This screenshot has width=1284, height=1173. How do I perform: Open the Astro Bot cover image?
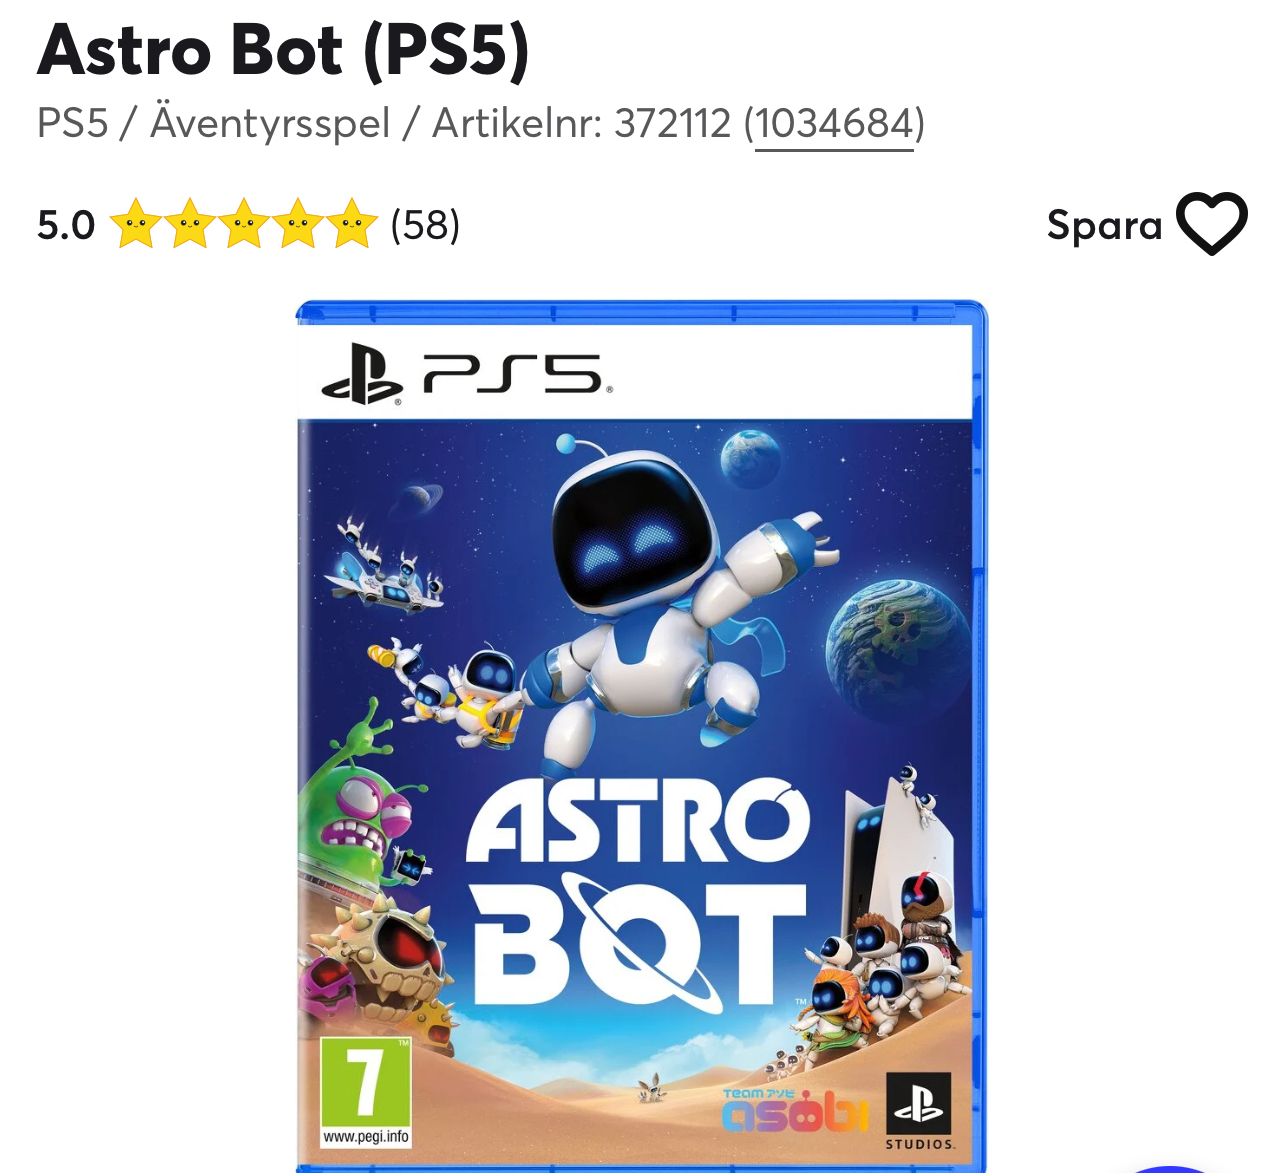tap(642, 736)
